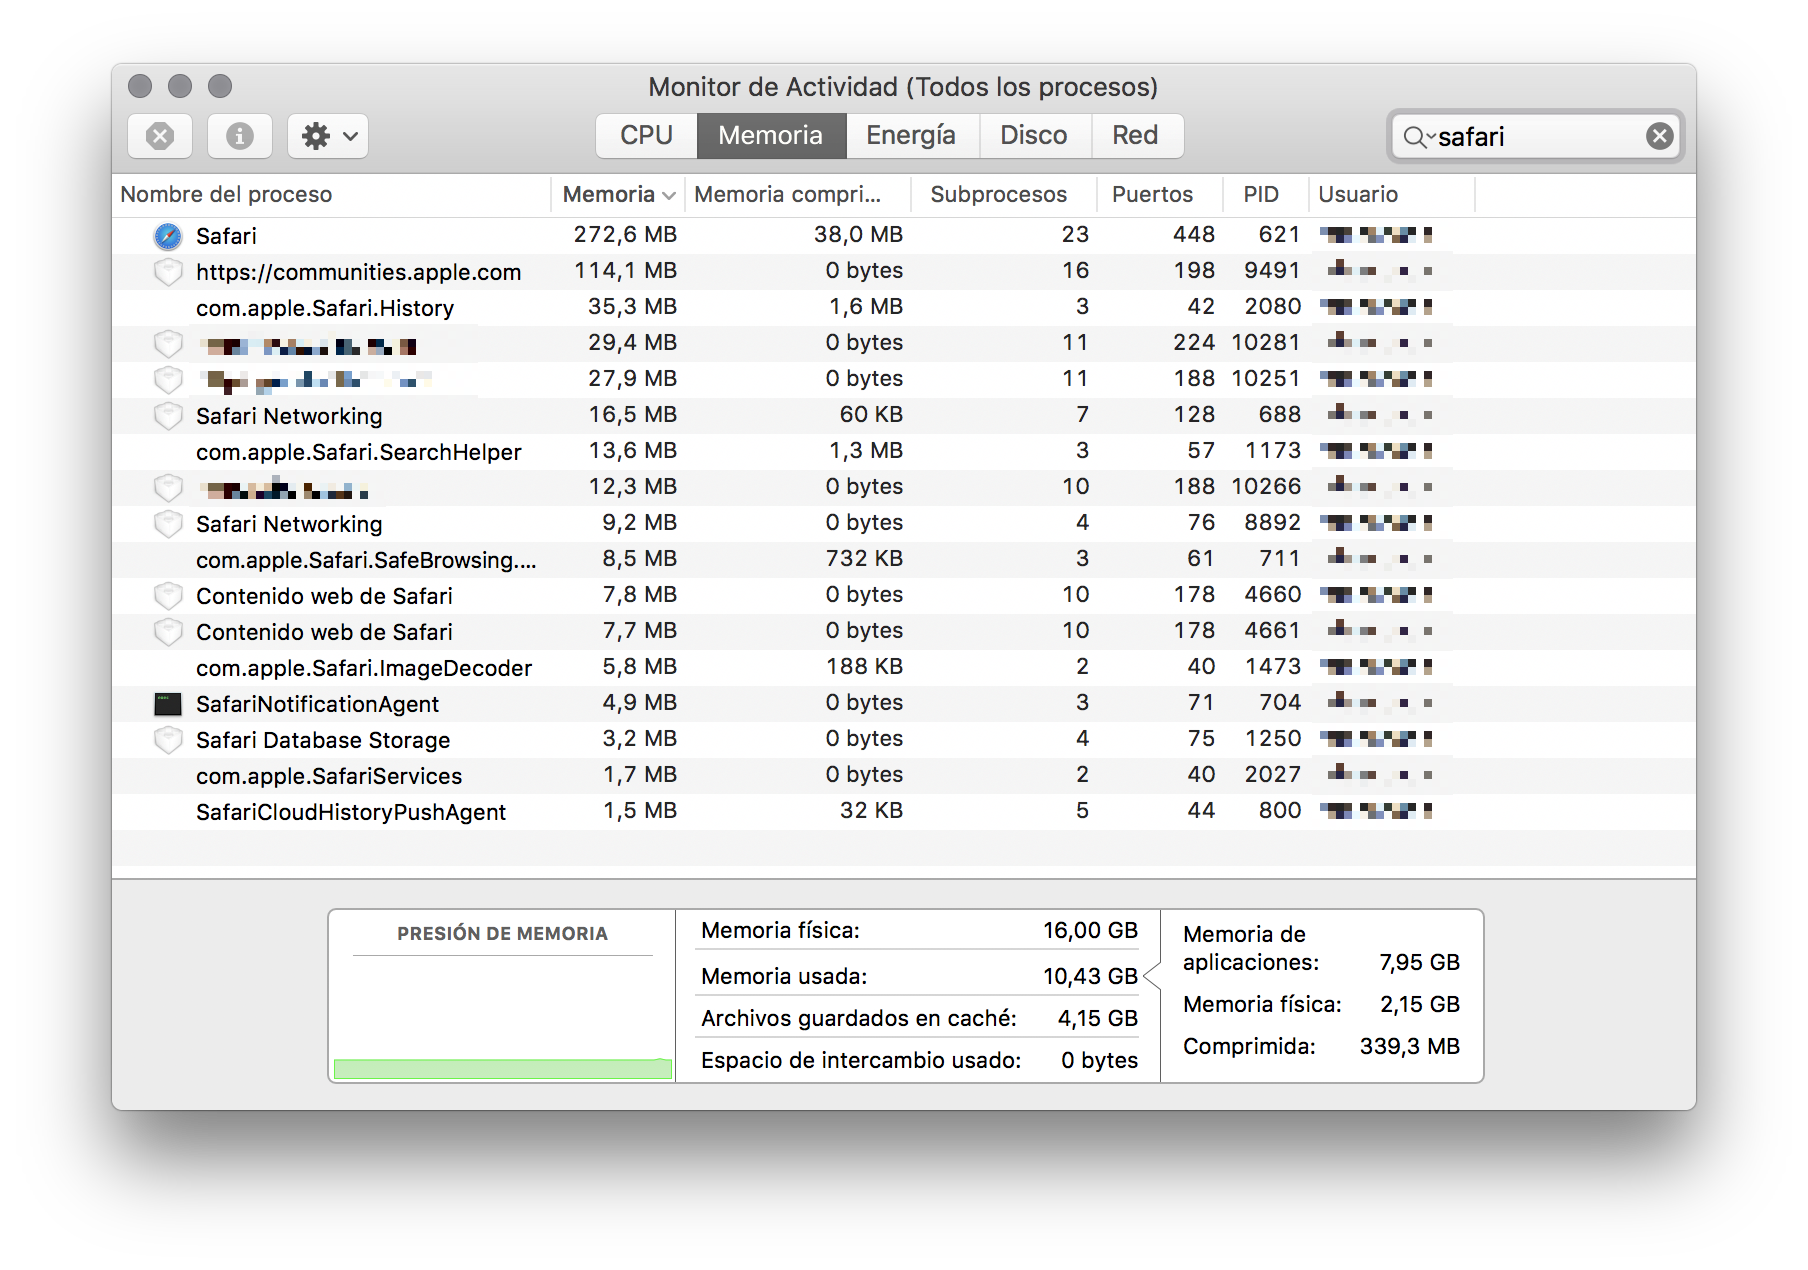The width and height of the screenshot is (1808, 1270).
Task: Clear the safari search text
Action: click(1659, 136)
